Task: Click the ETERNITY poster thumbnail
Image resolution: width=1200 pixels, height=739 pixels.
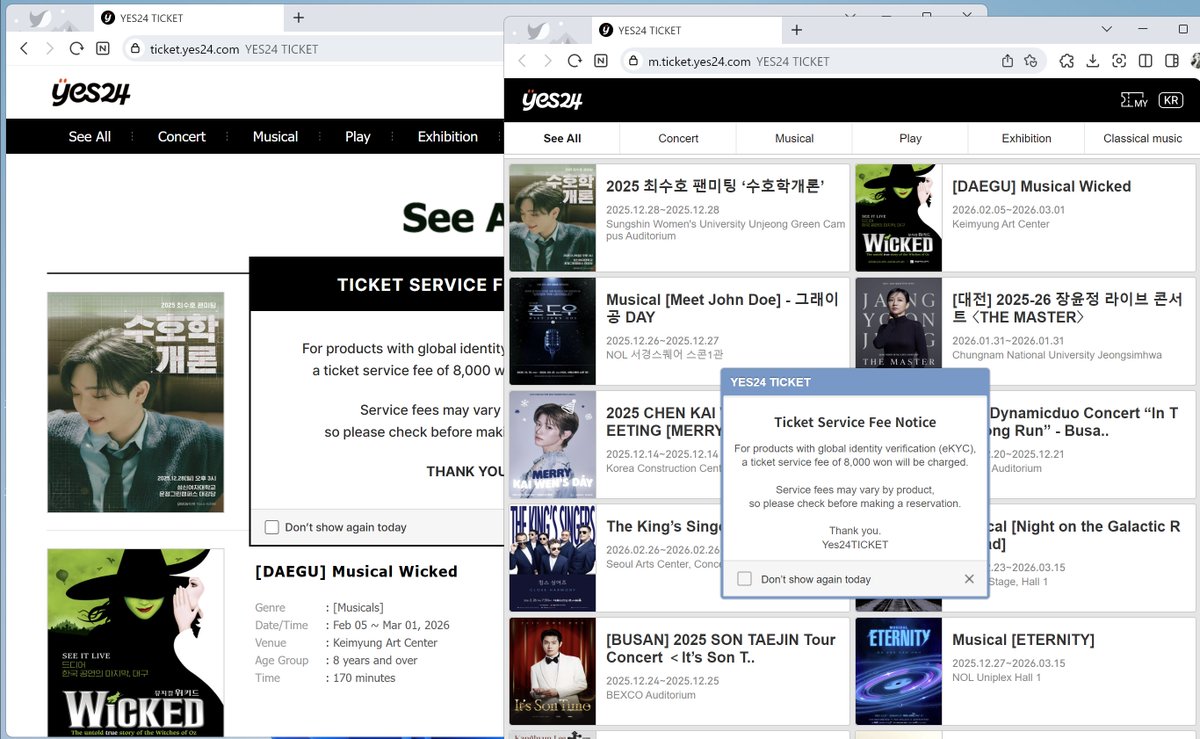Action: pyautogui.click(x=898, y=671)
